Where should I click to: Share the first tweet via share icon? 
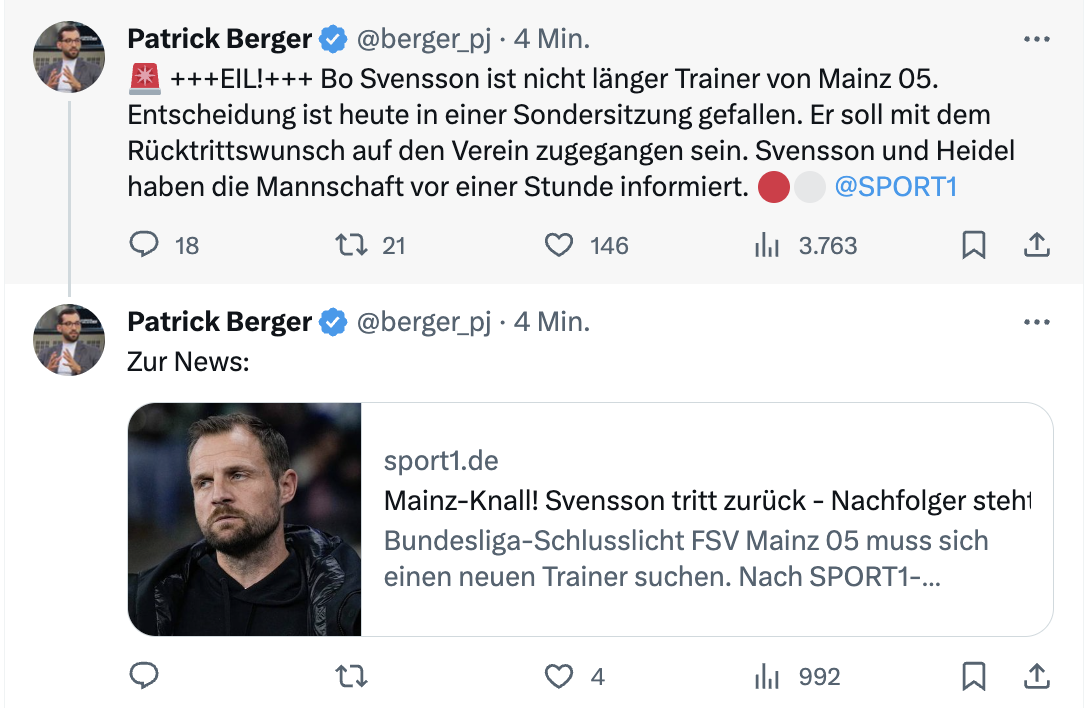click(1037, 245)
